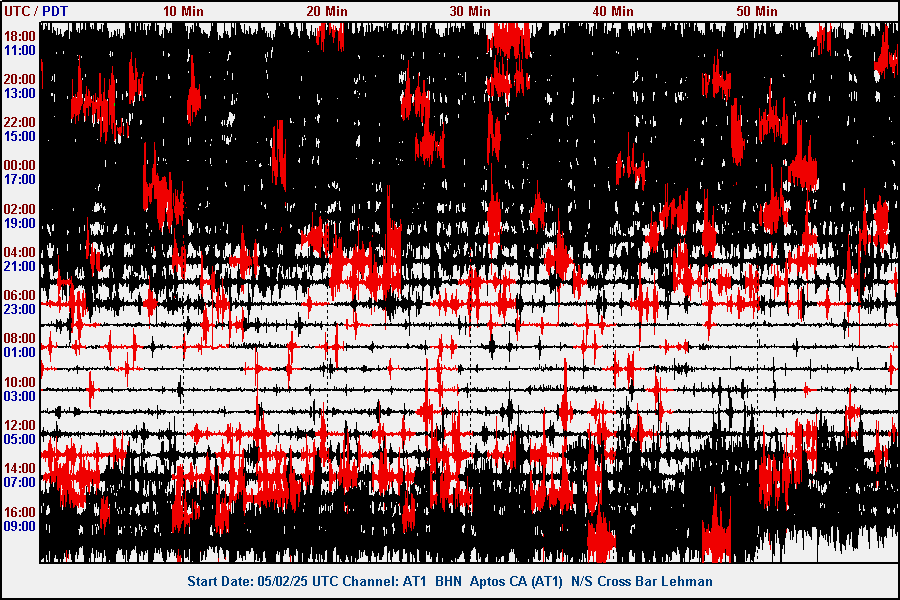Click the 06:00 UTC time label
This screenshot has width=900, height=600.
[20, 295]
